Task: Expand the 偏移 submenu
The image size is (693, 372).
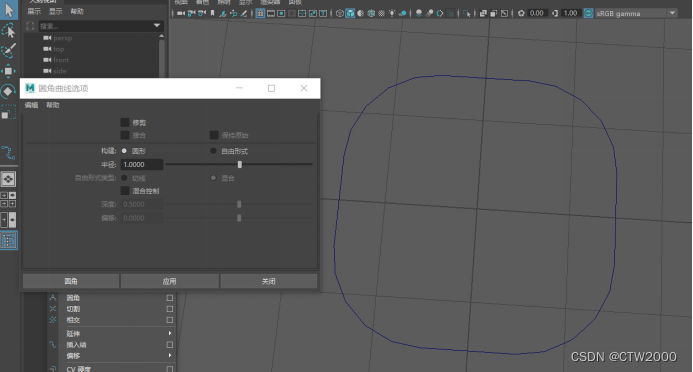Action: [170, 355]
